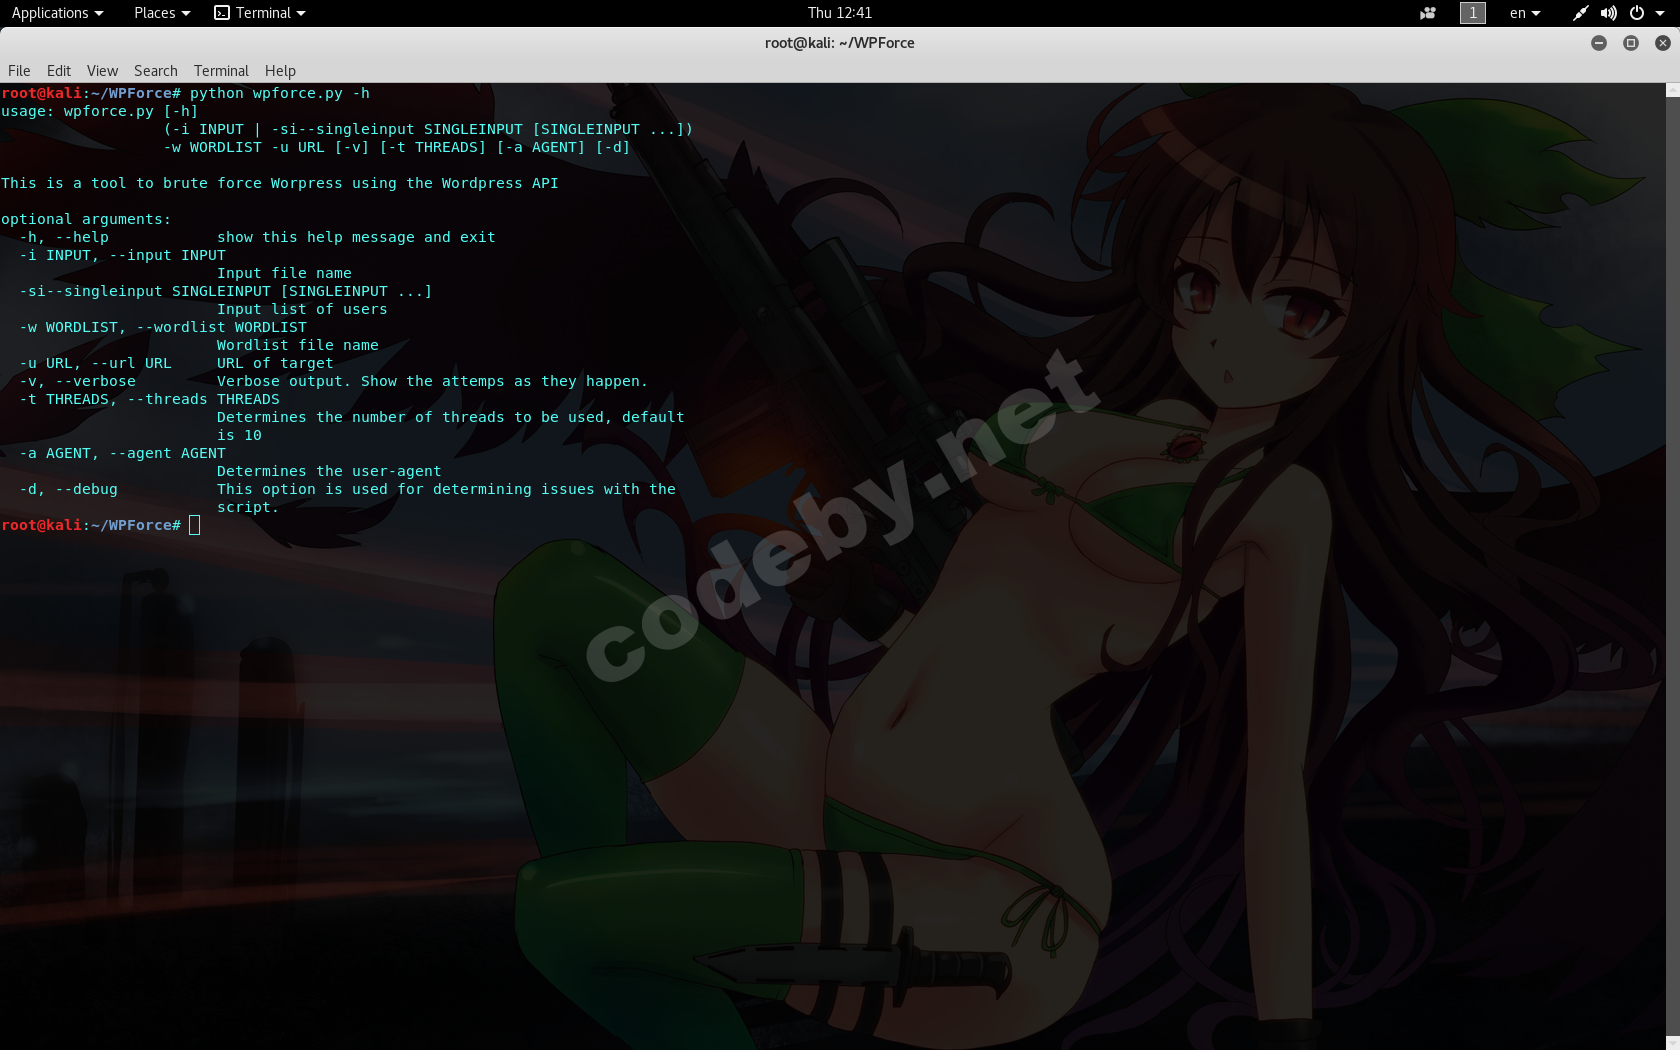This screenshot has height=1050, width=1680.
Task: Click the '-w WORDLIST, --wordlist WORDLIST' line
Action: 163,327
